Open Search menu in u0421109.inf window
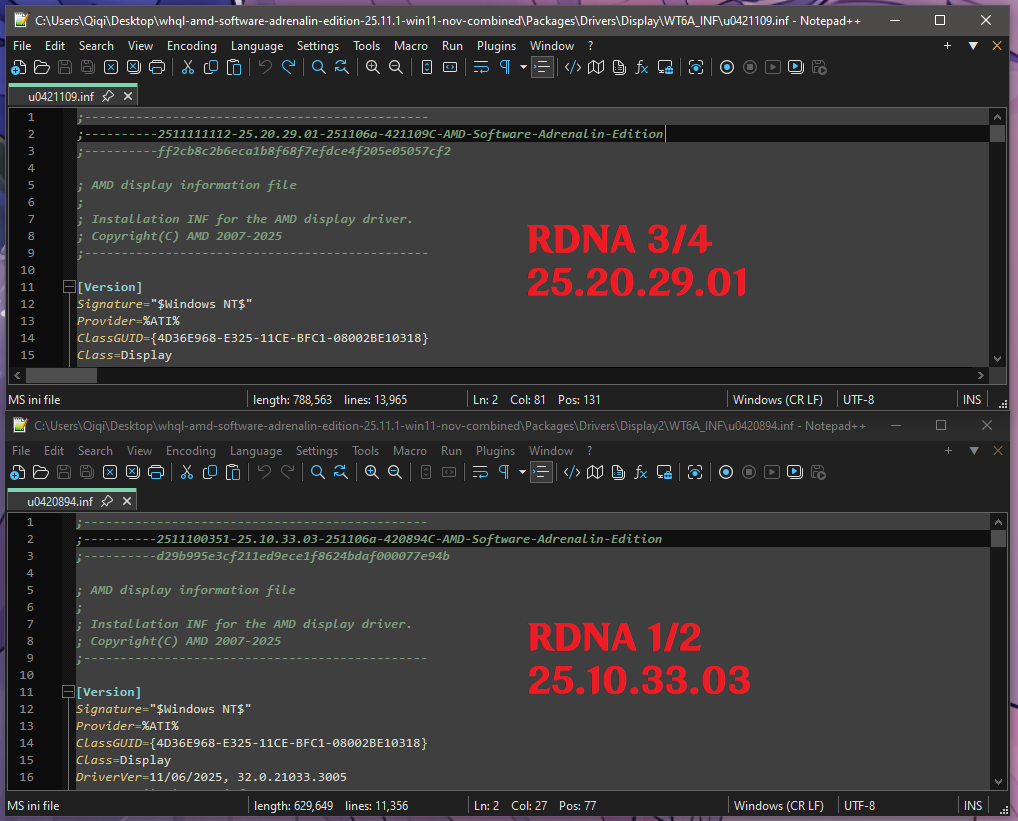Image resolution: width=1018 pixels, height=821 pixels. pos(96,45)
